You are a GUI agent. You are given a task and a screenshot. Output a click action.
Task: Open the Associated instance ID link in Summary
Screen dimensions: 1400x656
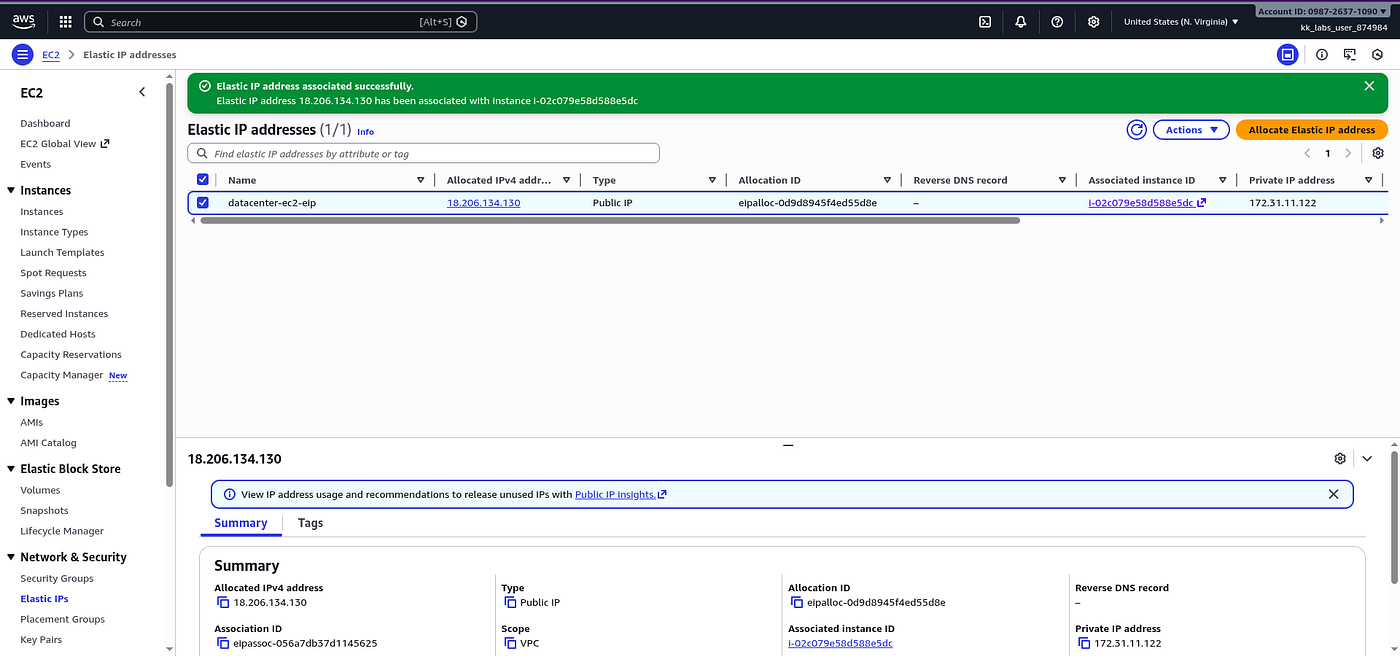pyautogui.click(x=840, y=643)
